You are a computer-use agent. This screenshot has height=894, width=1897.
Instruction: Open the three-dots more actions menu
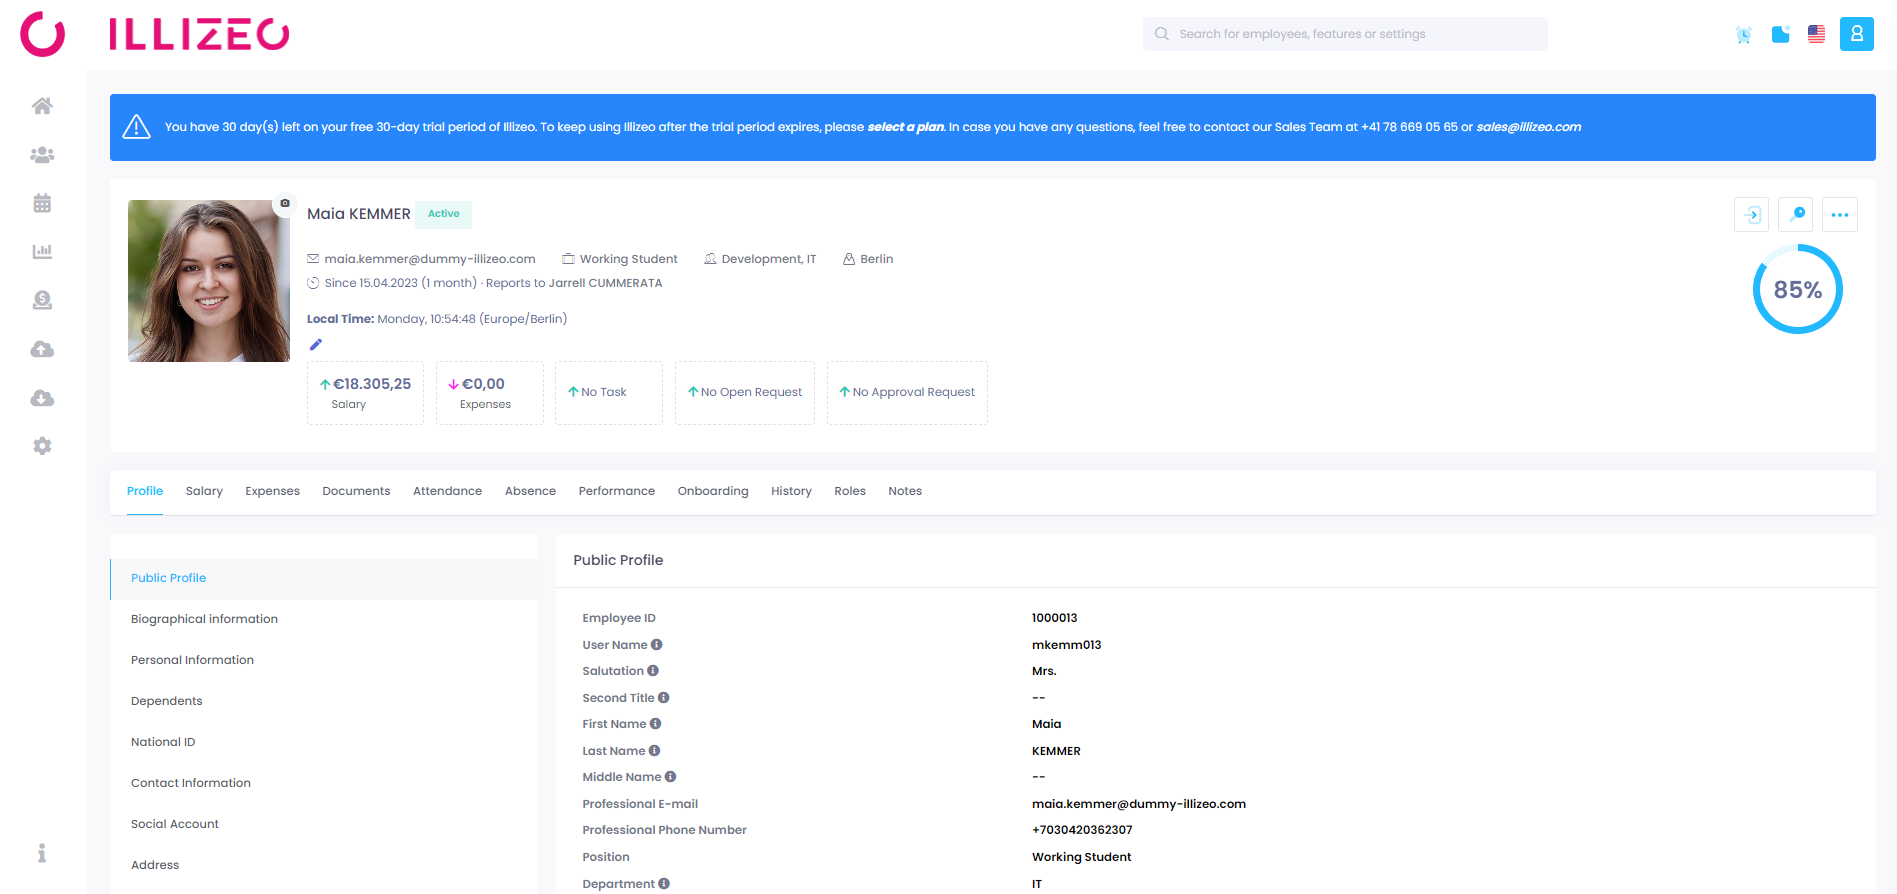[1840, 215]
